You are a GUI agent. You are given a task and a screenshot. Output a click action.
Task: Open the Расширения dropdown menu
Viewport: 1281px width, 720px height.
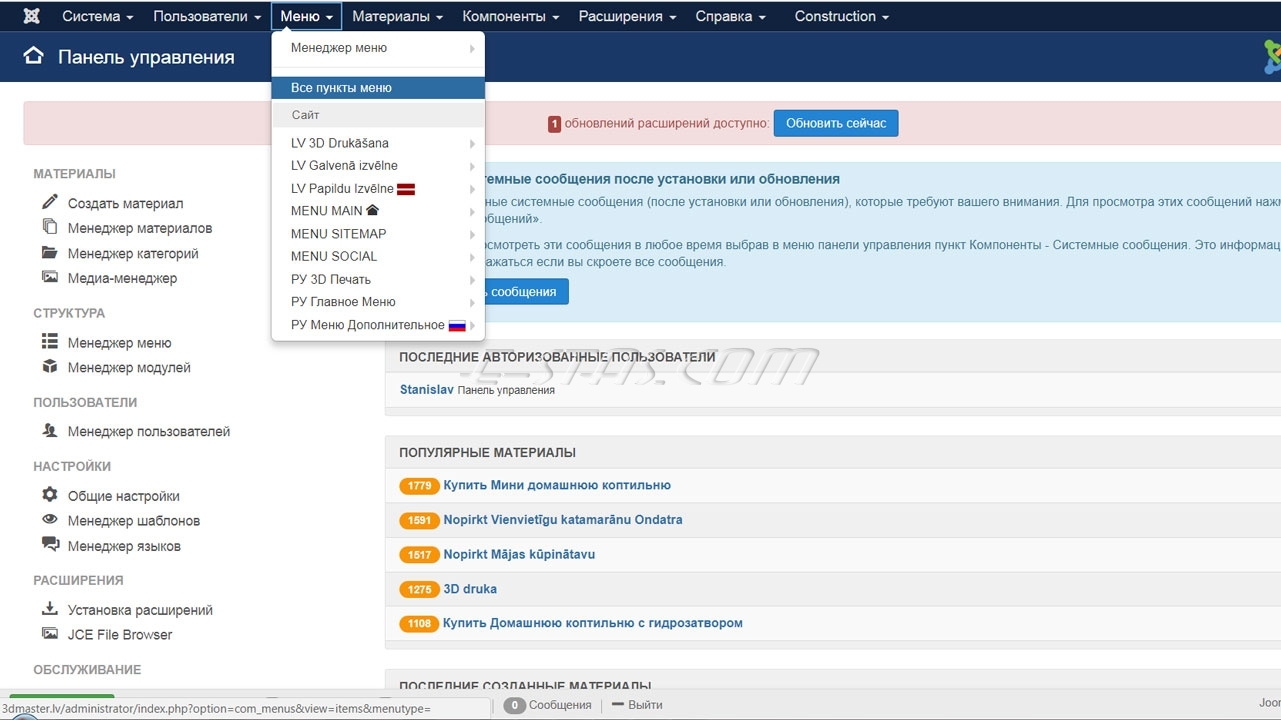point(627,16)
